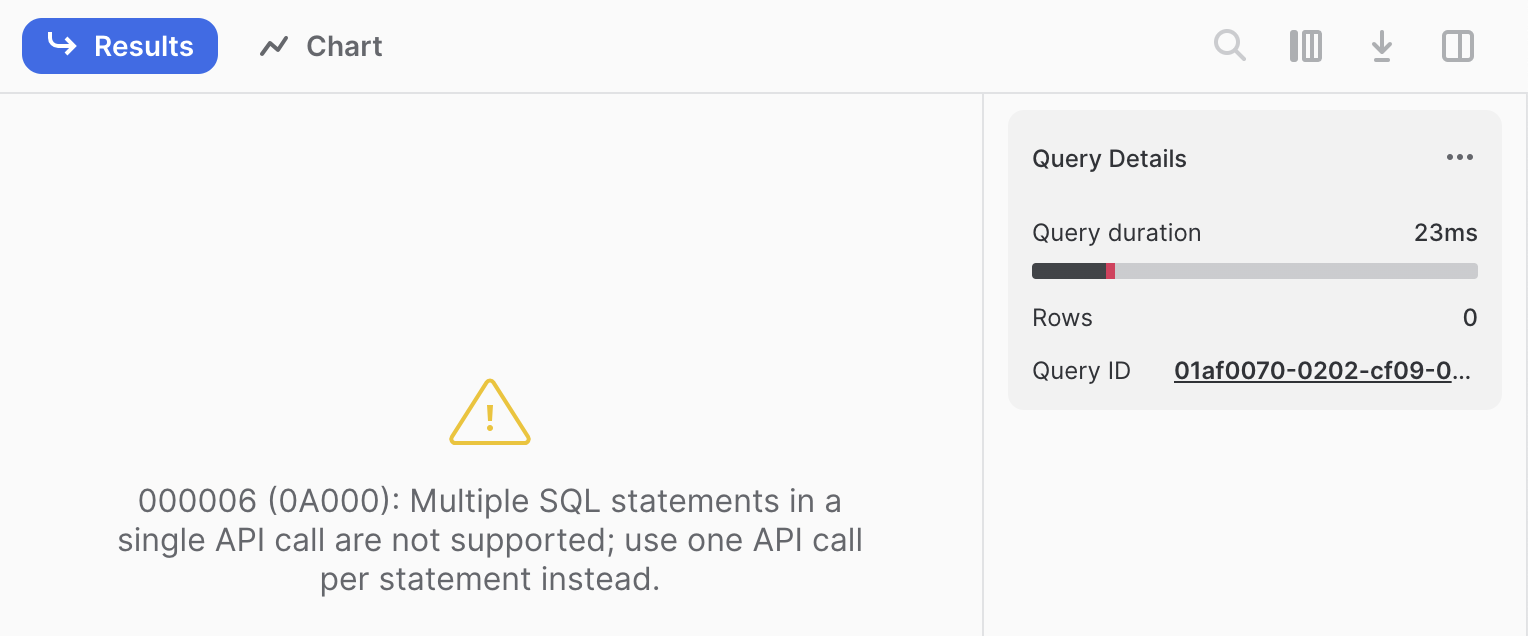Click the Query ID label text

coord(1081,371)
